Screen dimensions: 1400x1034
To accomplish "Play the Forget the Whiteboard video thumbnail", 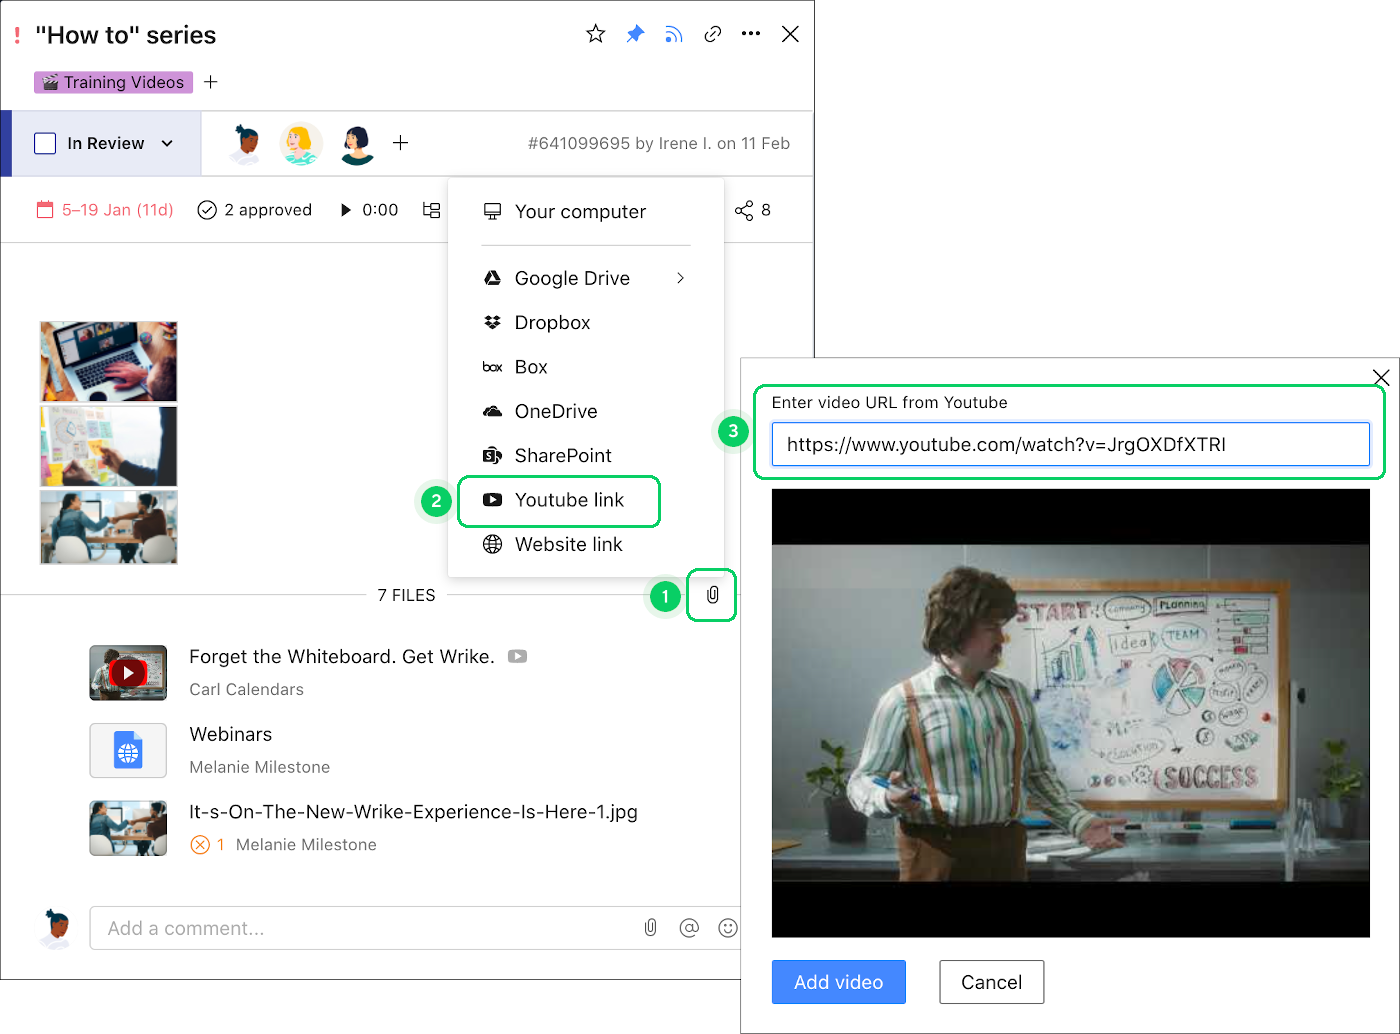I will [x=128, y=673].
